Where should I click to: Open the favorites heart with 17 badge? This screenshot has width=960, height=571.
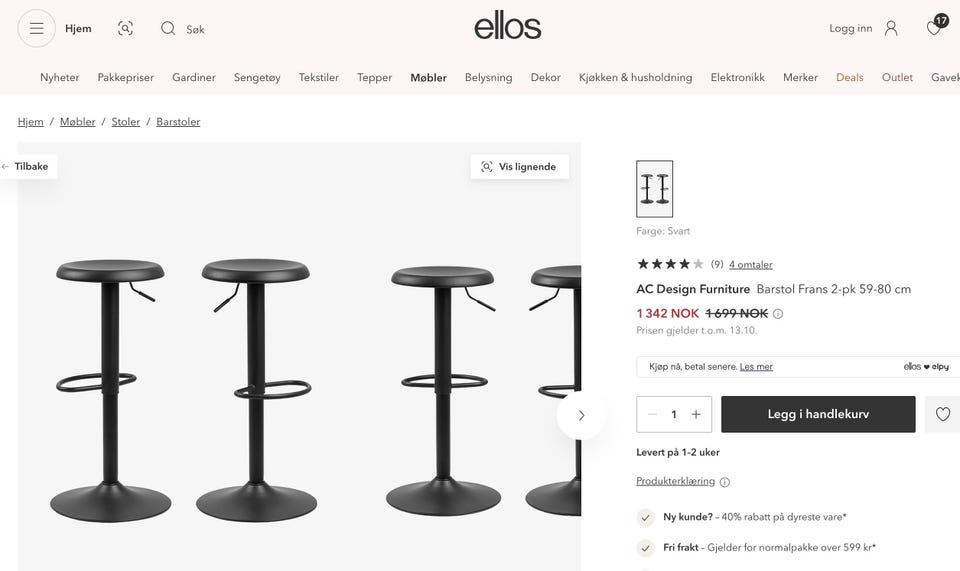pos(936,26)
